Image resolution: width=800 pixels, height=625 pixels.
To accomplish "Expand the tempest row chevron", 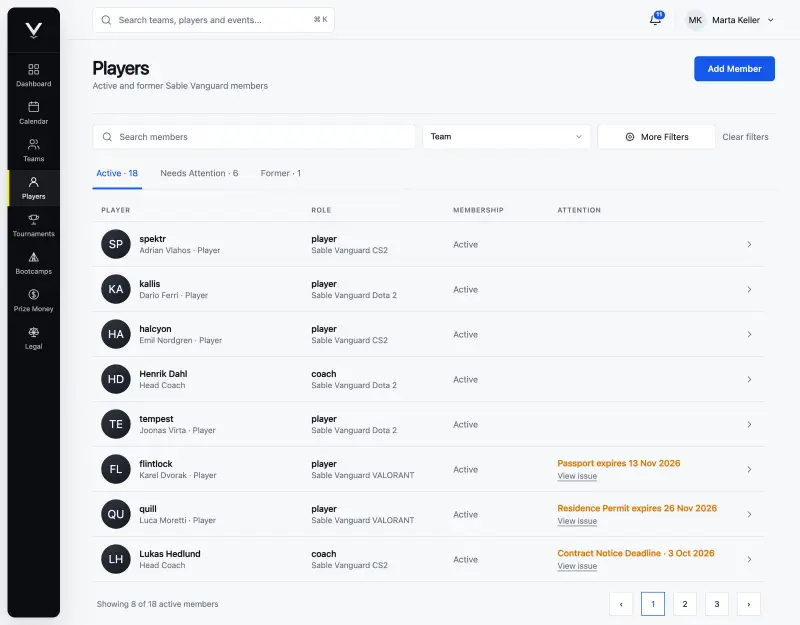I will point(749,424).
